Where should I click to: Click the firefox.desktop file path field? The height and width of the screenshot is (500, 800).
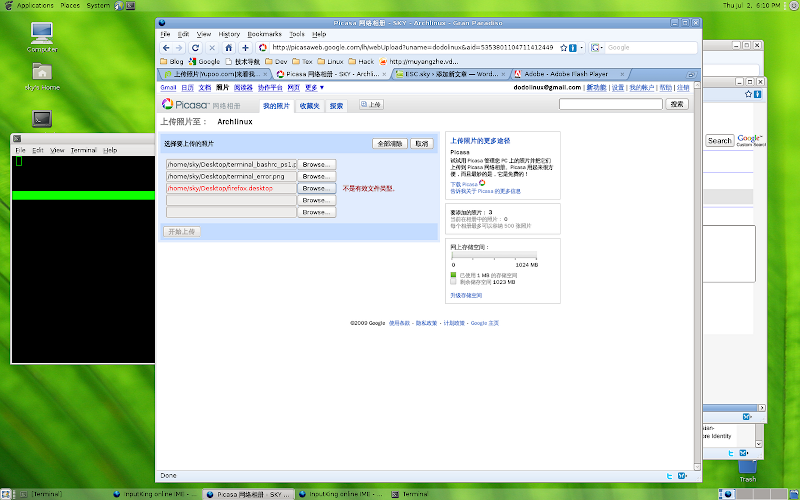pyautogui.click(x=231, y=188)
